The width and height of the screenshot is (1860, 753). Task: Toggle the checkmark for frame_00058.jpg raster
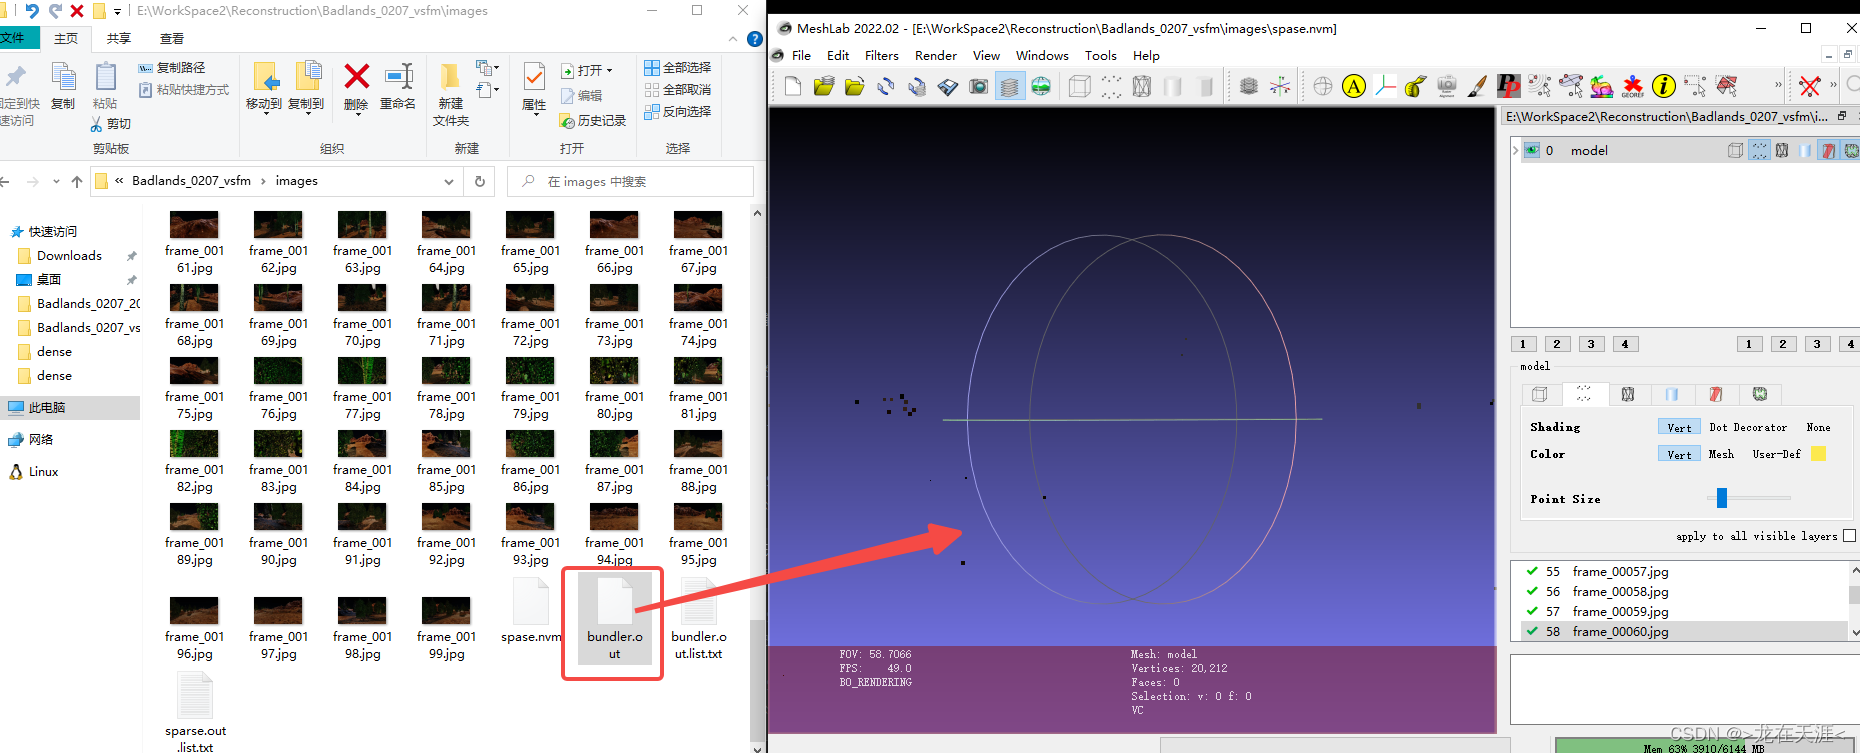pos(1532,591)
